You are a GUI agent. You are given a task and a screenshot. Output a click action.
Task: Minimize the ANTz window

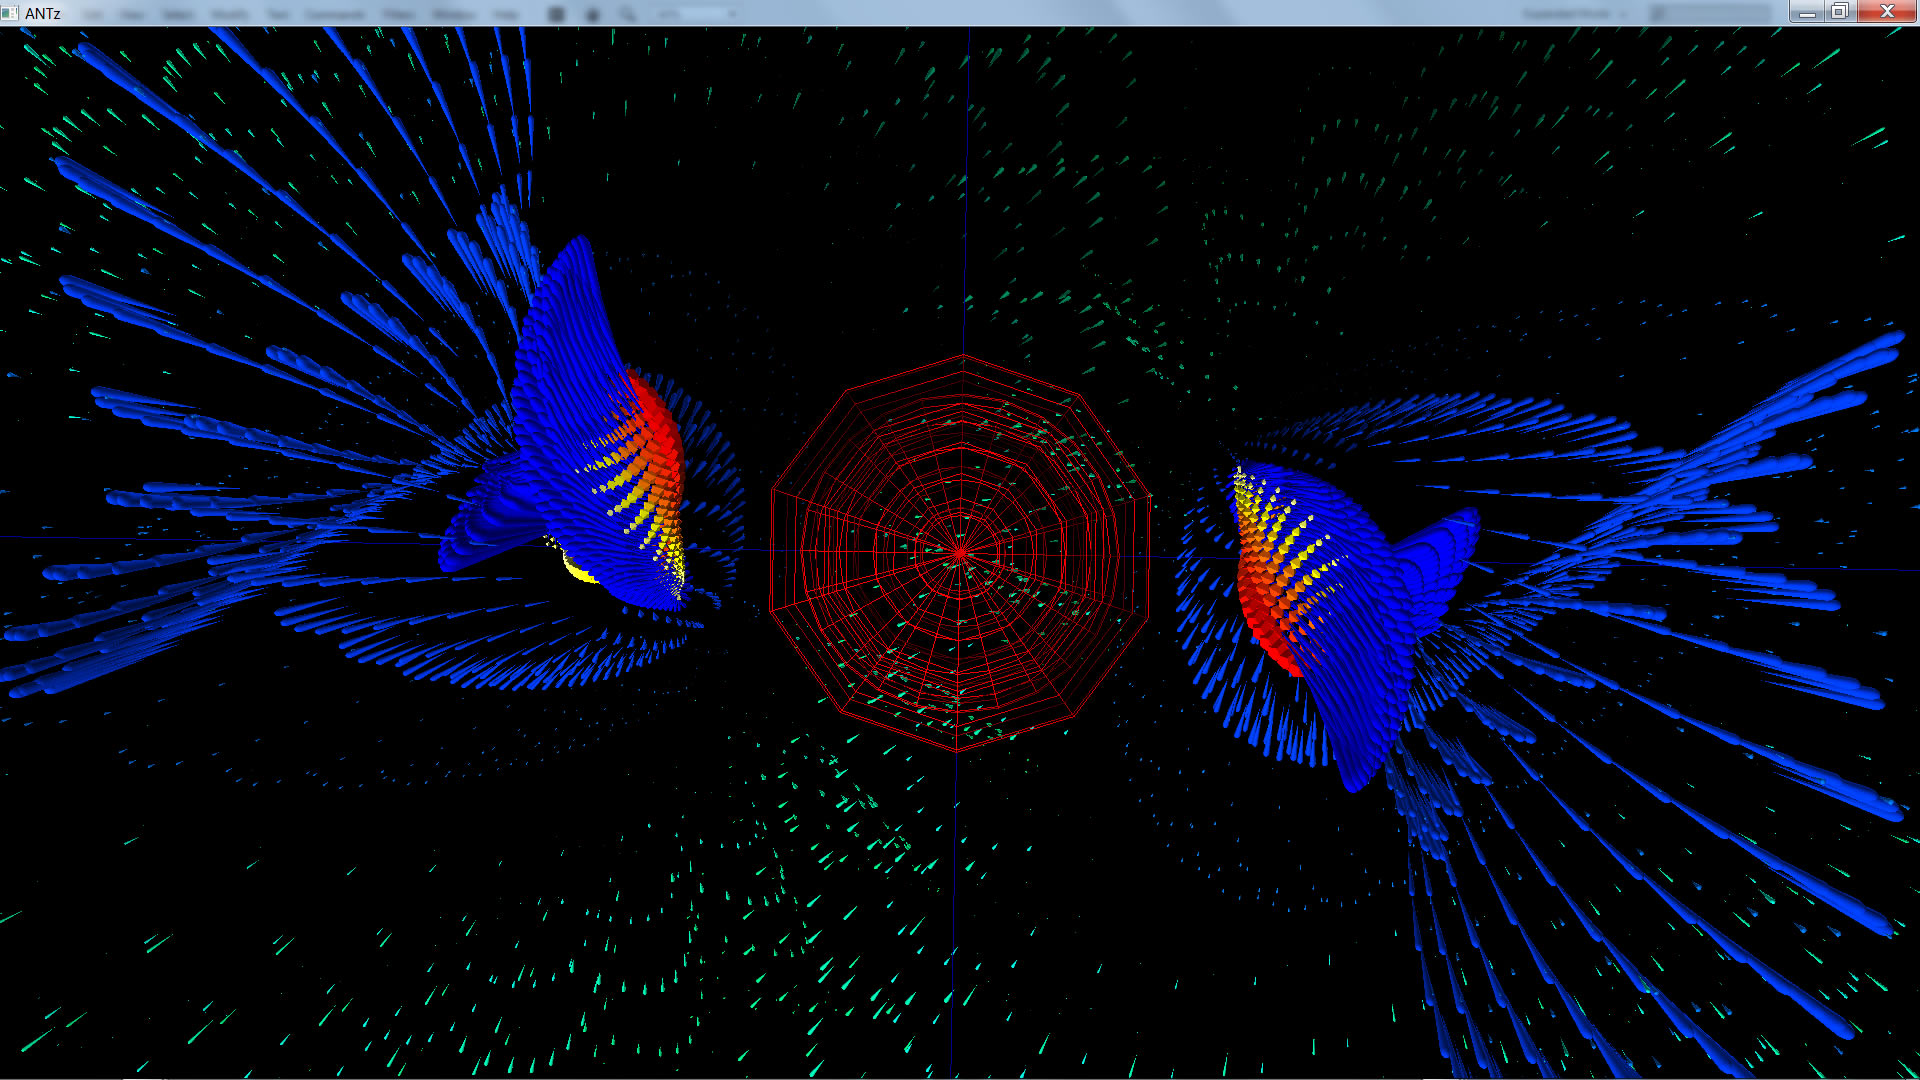(x=1807, y=12)
